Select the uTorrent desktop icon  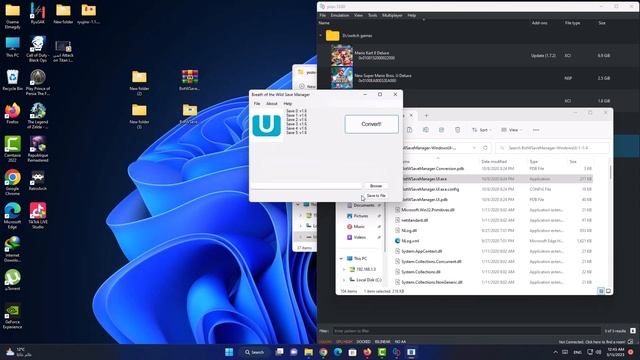[x=12, y=280]
